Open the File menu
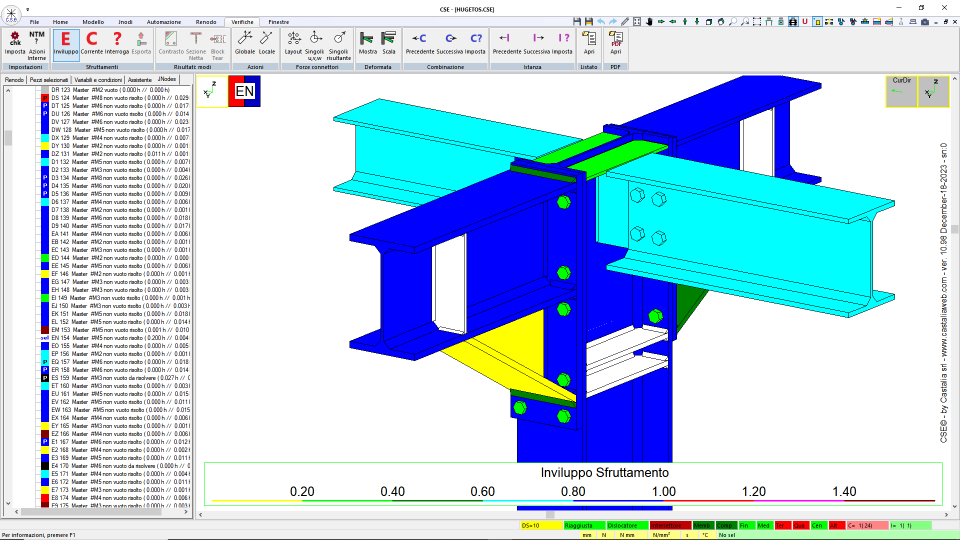 [34, 22]
